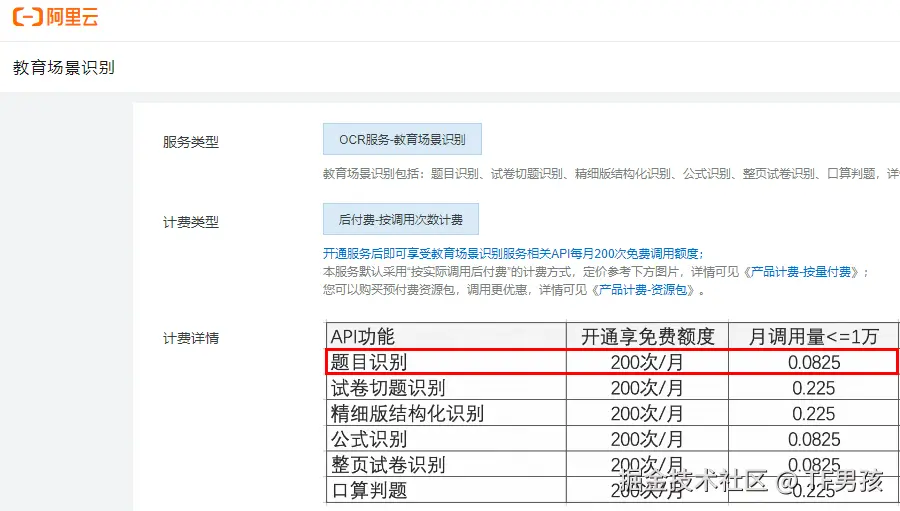Screen dimensions: 900x511
Task: Click the 口算判题 row name cell
Action: tap(447, 490)
